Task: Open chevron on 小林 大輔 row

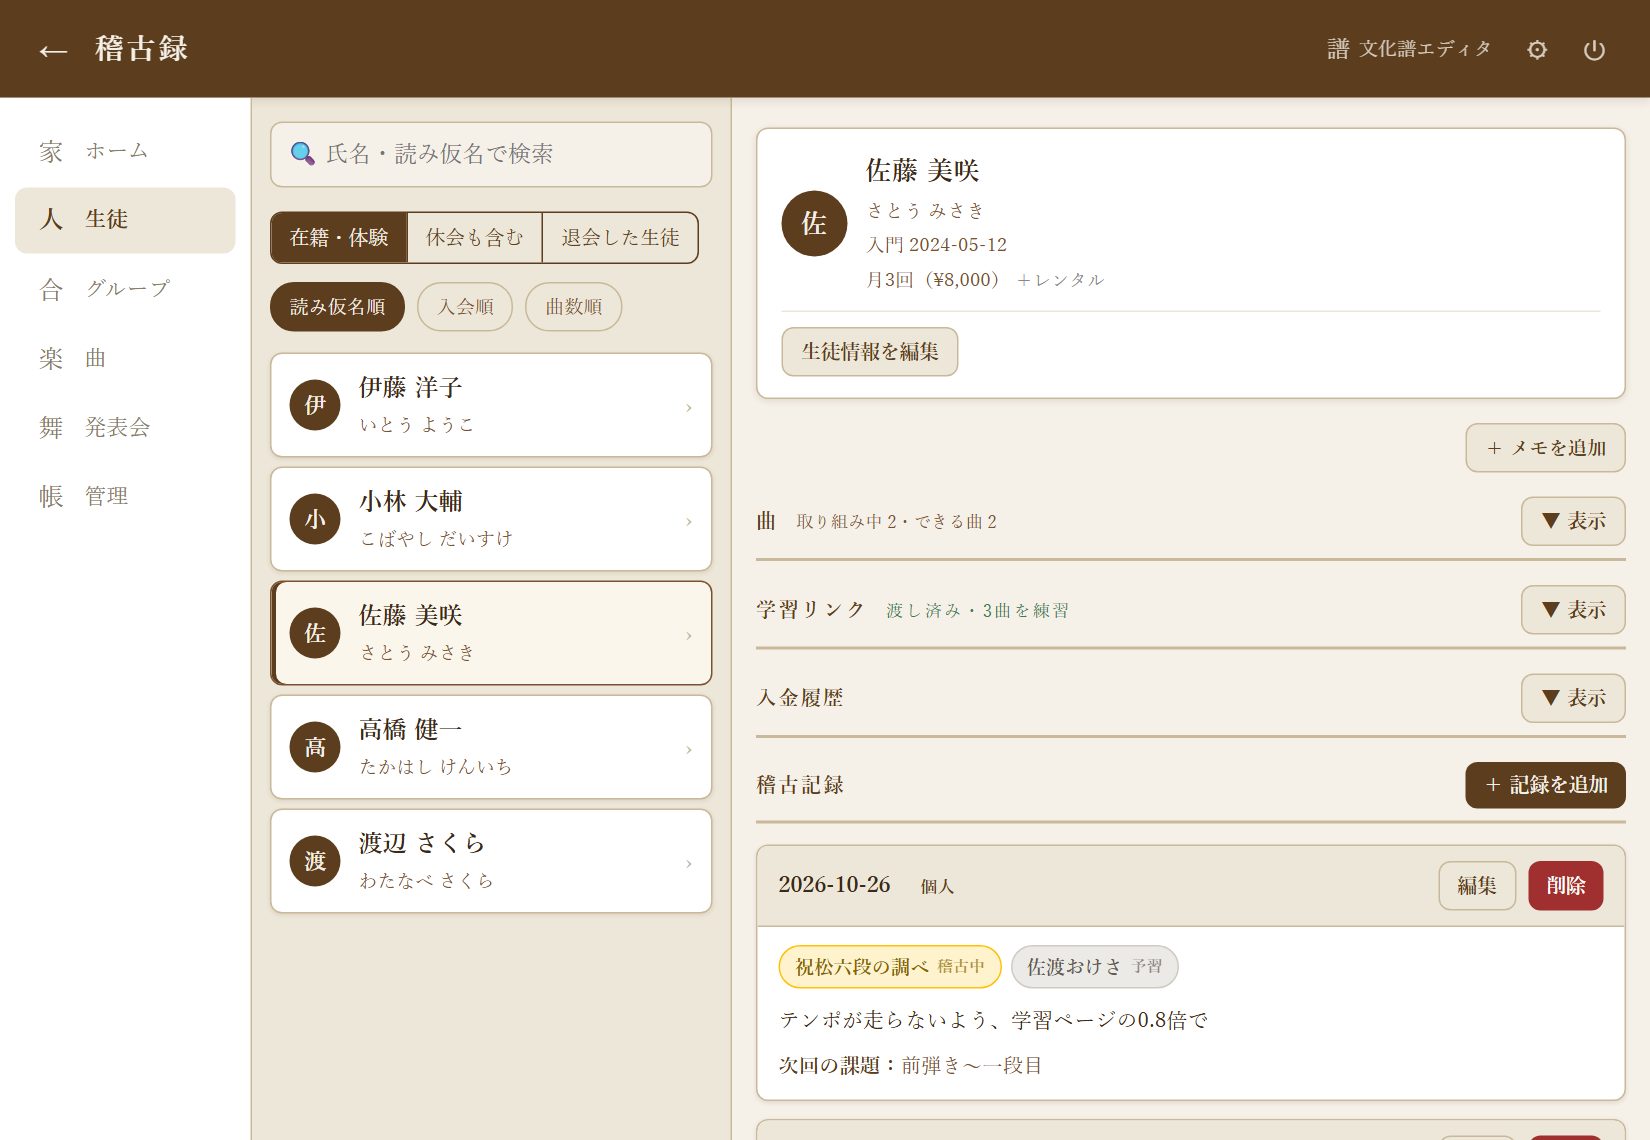Action: tap(689, 521)
